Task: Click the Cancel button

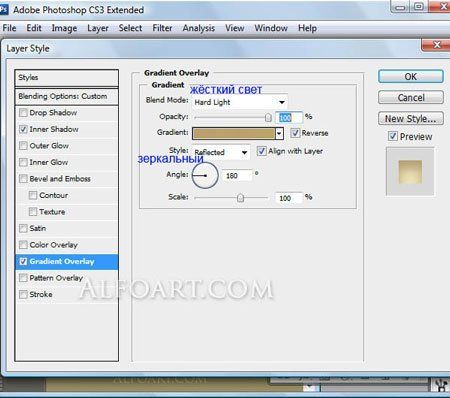Action: pyautogui.click(x=411, y=98)
